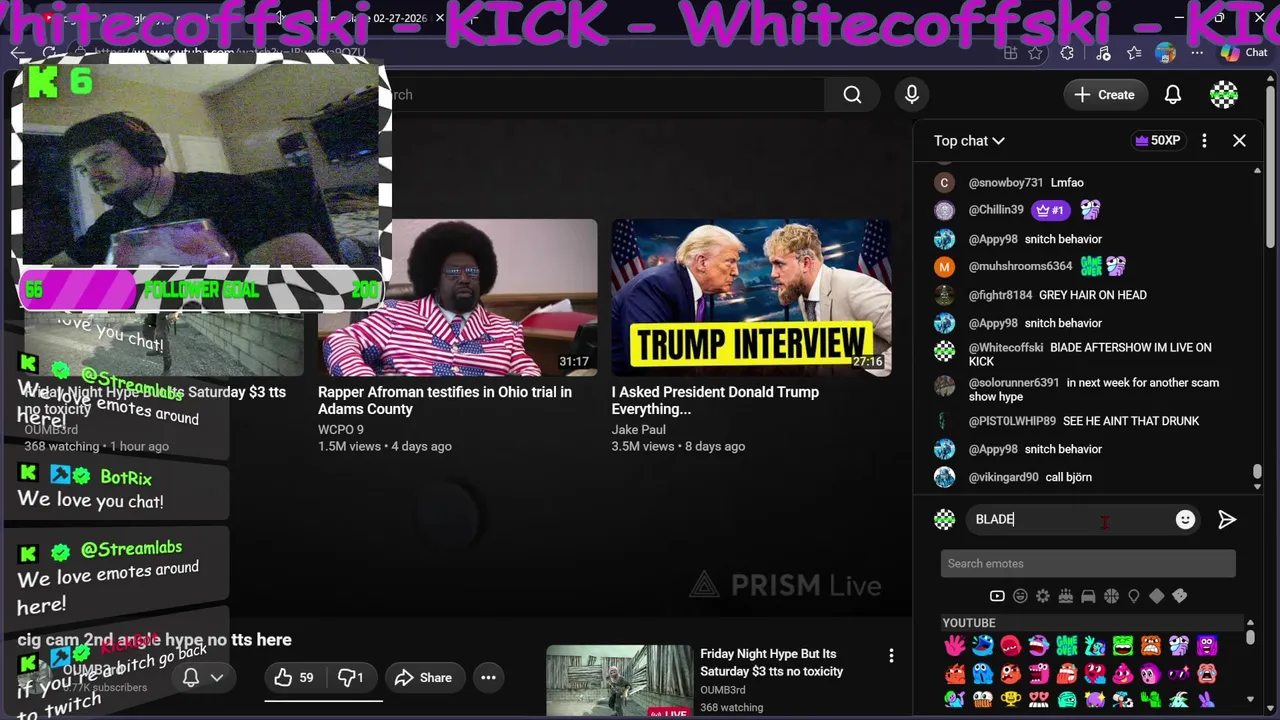The image size is (1280, 720).
Task: Click the search magnifier button
Action: pyautogui.click(x=852, y=94)
